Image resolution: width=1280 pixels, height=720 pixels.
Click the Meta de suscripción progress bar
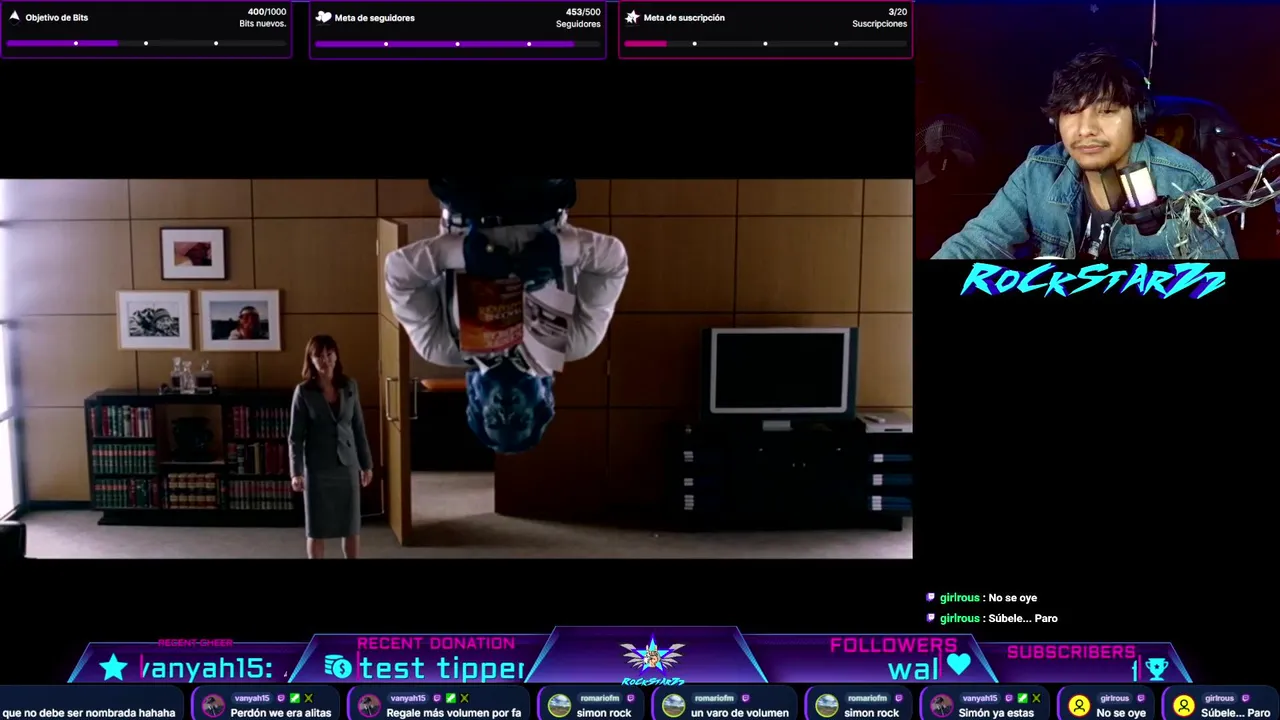pos(765,44)
